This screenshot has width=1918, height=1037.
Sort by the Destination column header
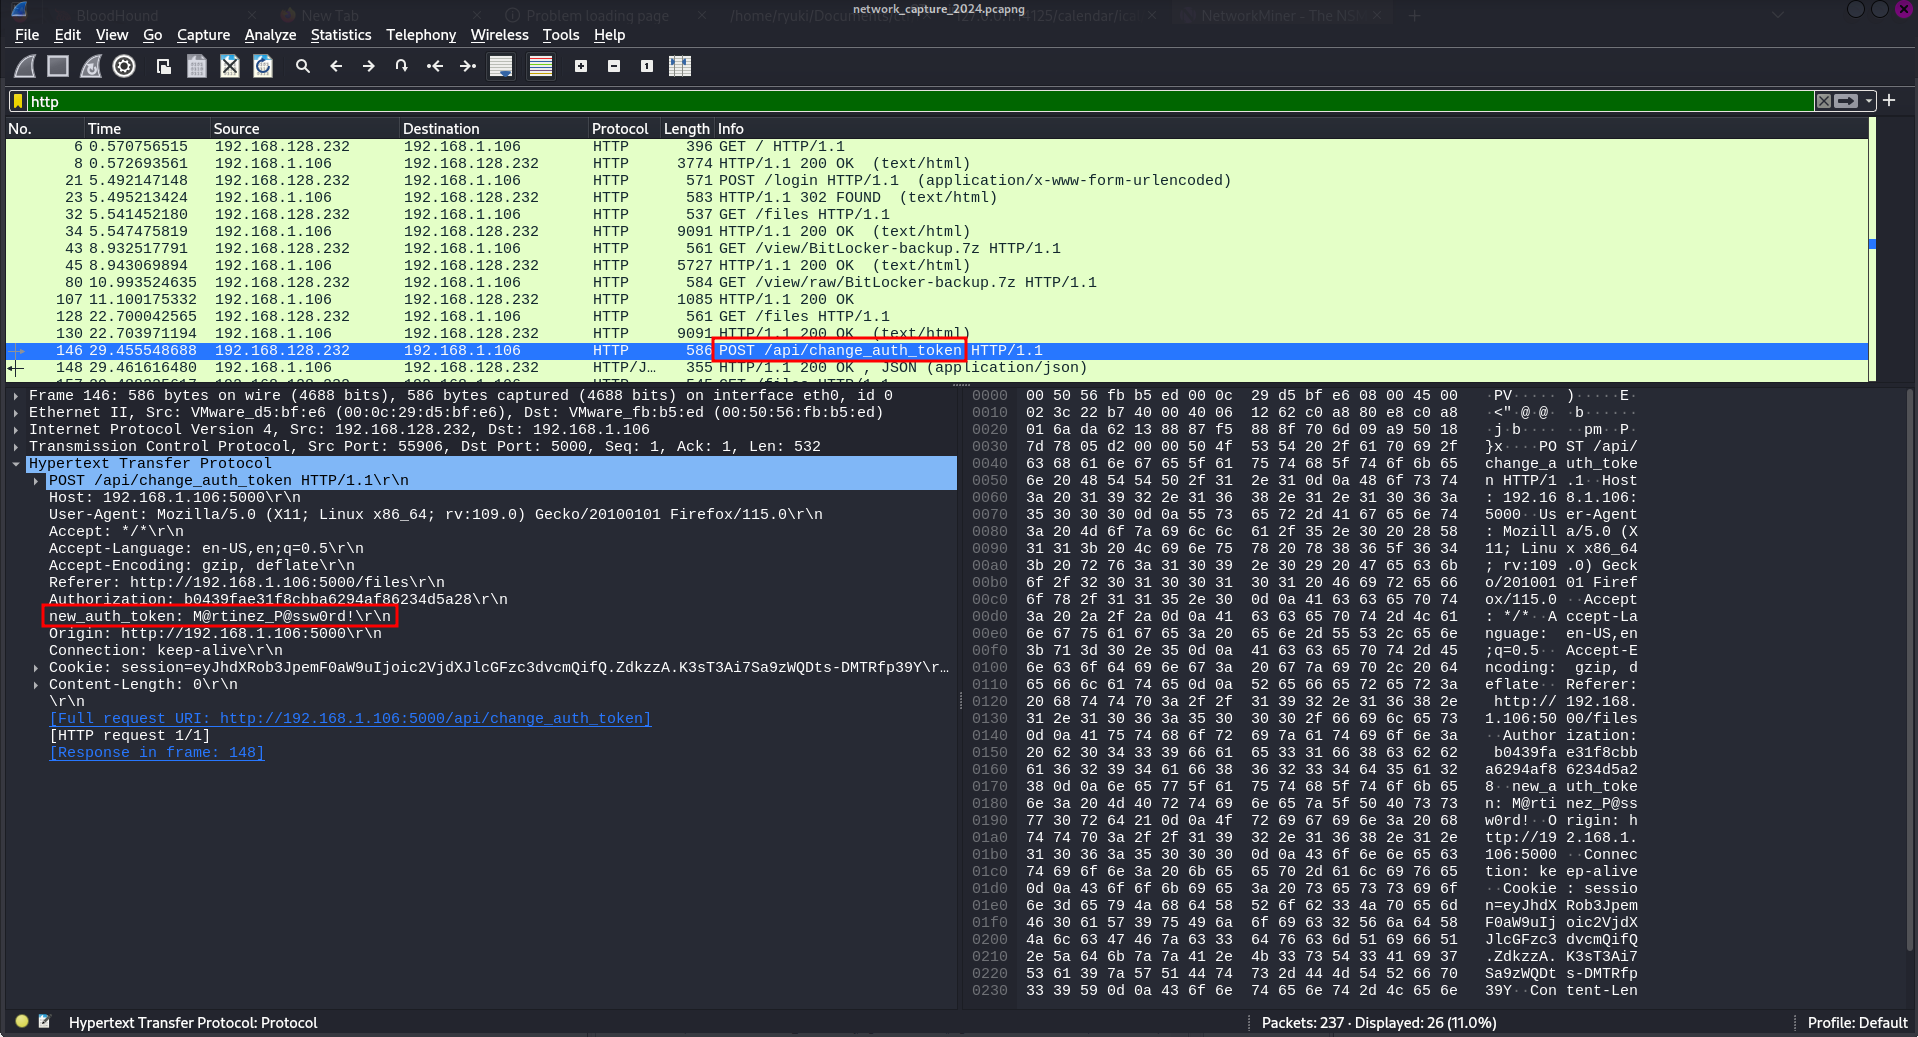tap(493, 129)
